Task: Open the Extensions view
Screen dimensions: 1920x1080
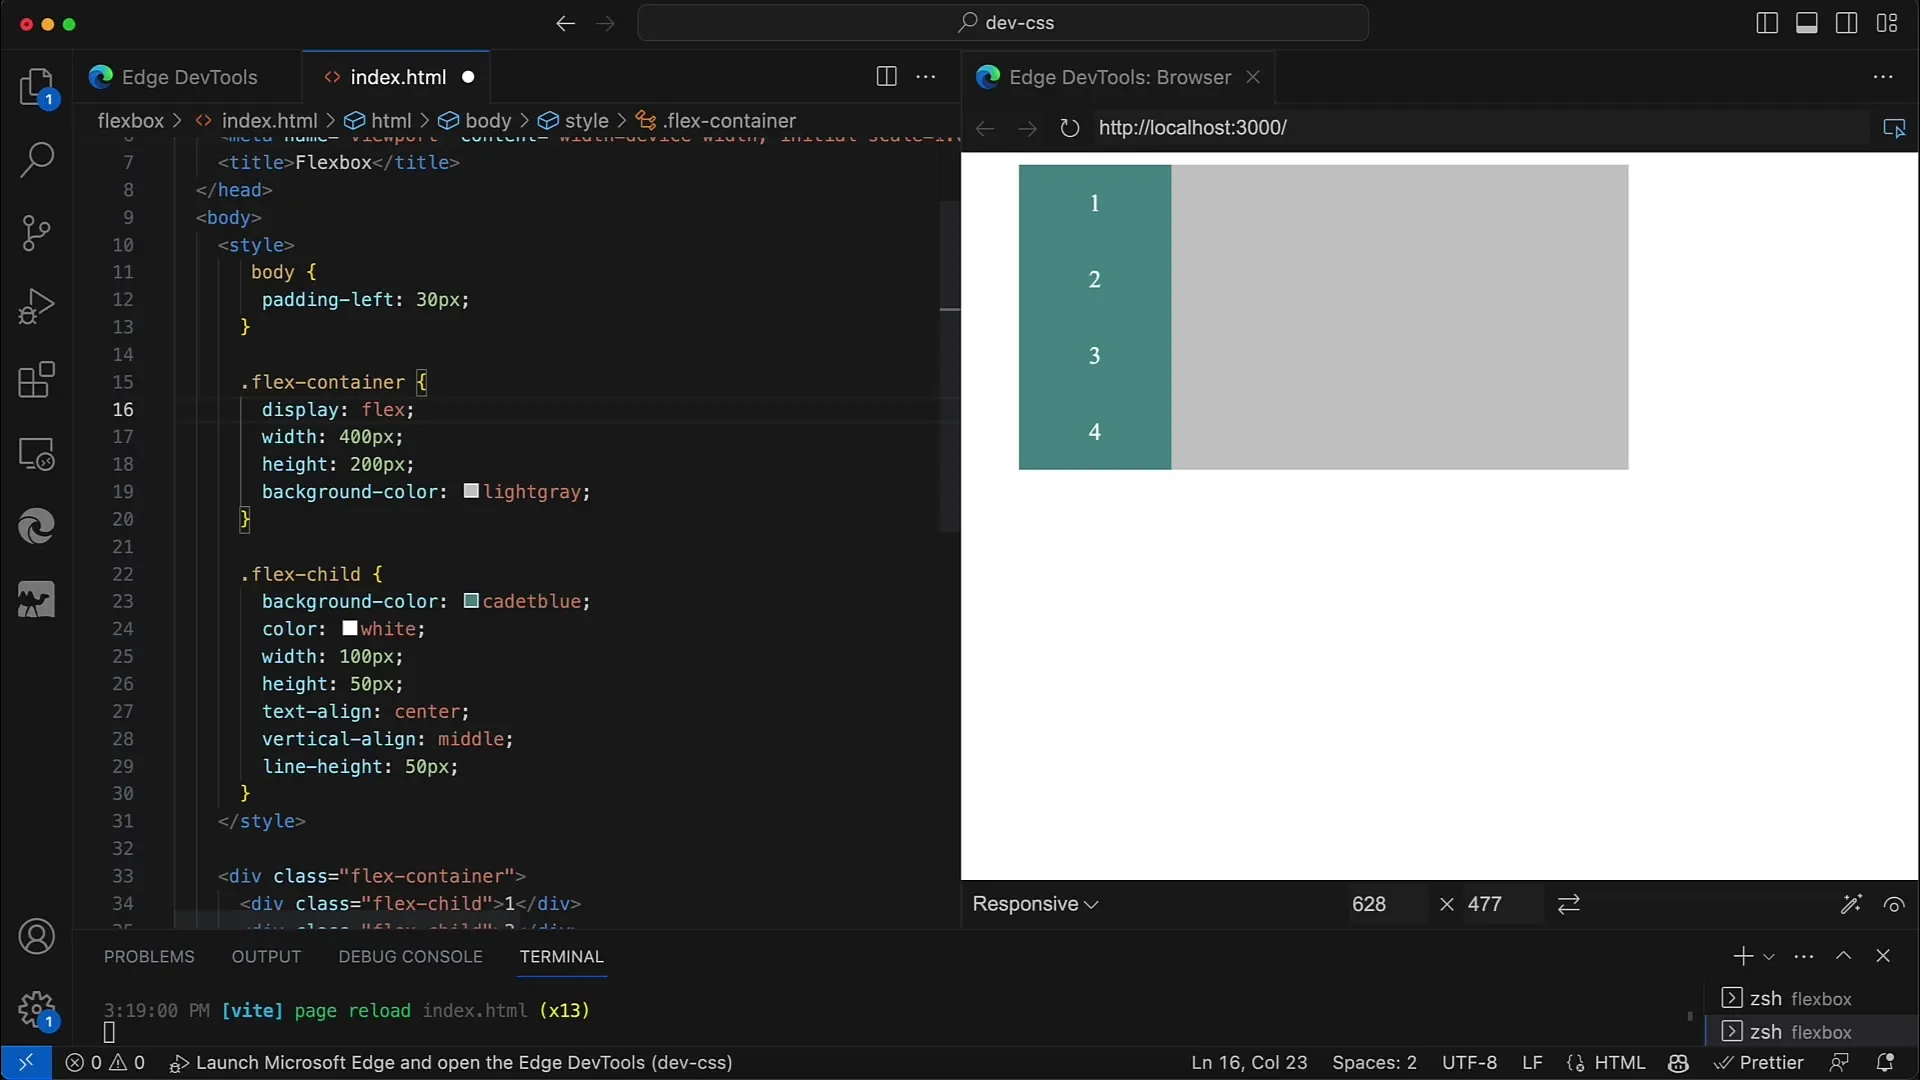Action: pyautogui.click(x=37, y=380)
